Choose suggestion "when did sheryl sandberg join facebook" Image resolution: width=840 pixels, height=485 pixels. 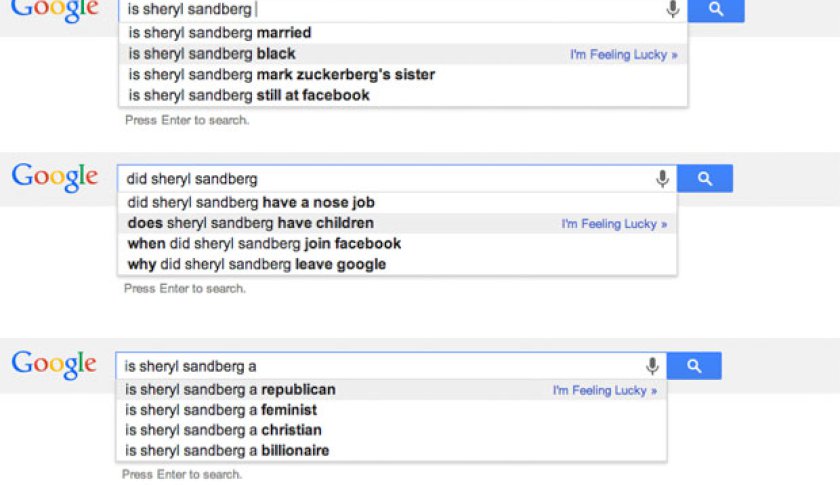coord(264,243)
